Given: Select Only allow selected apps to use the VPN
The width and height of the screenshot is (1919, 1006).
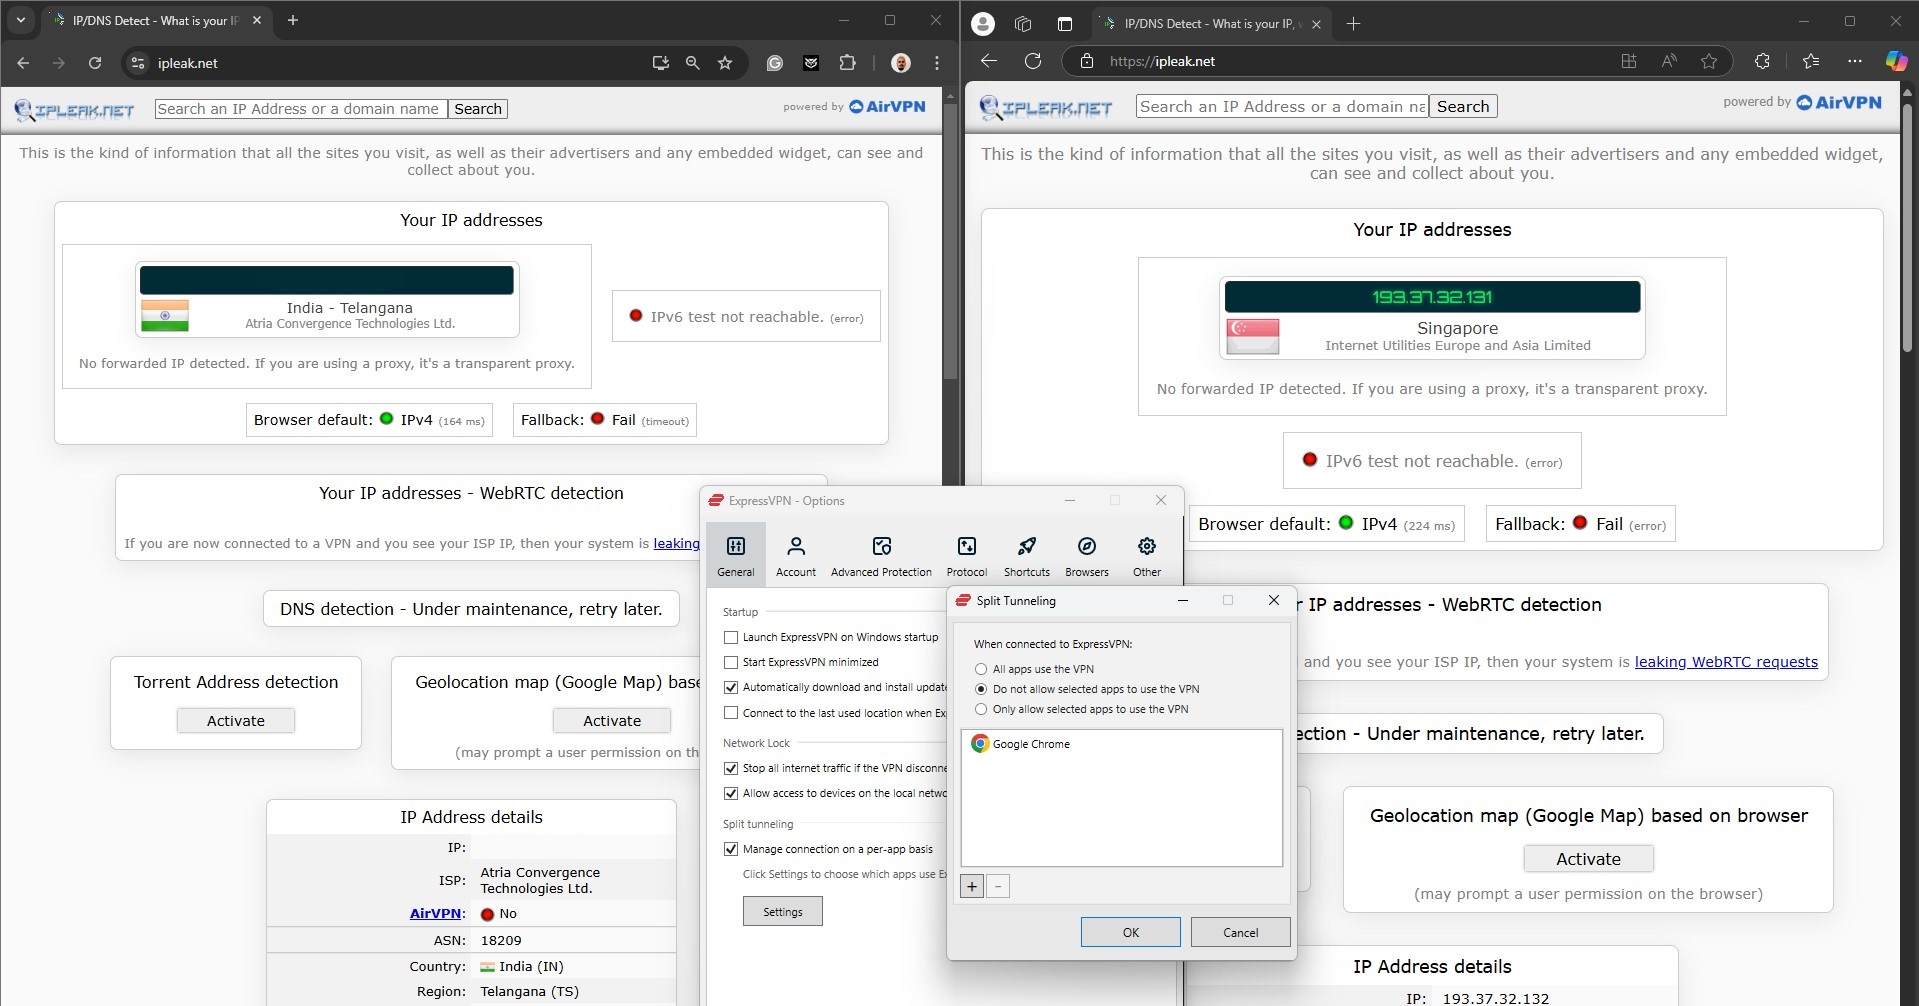Looking at the screenshot, I should tap(981, 709).
